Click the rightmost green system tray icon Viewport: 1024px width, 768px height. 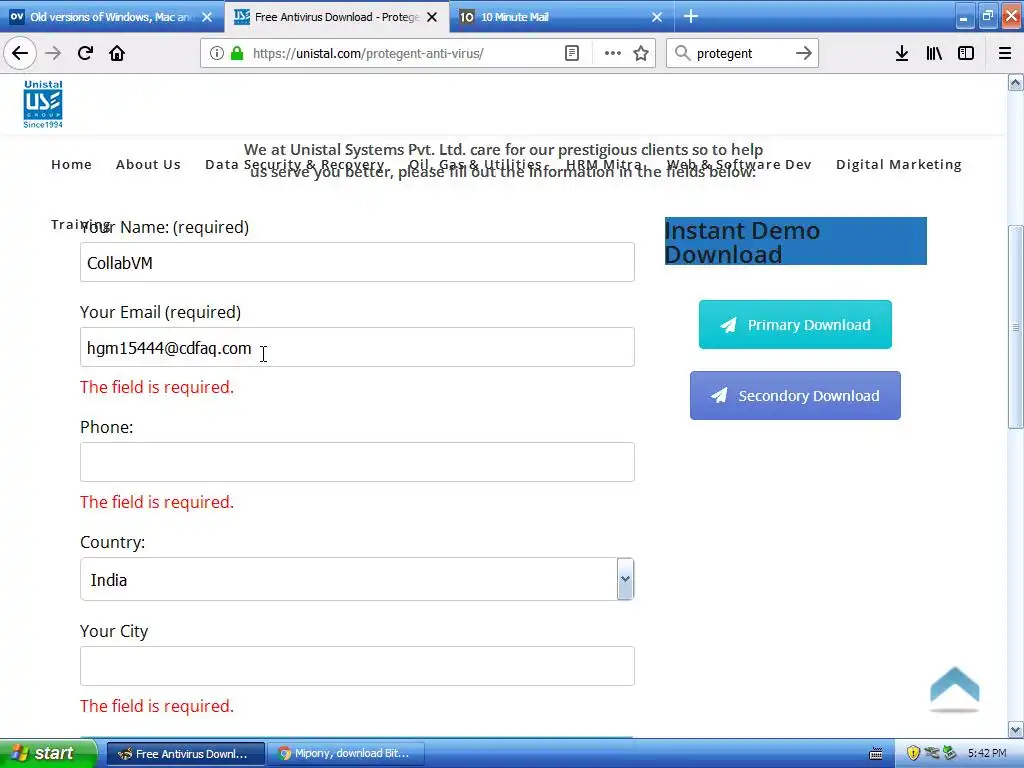tap(950, 753)
